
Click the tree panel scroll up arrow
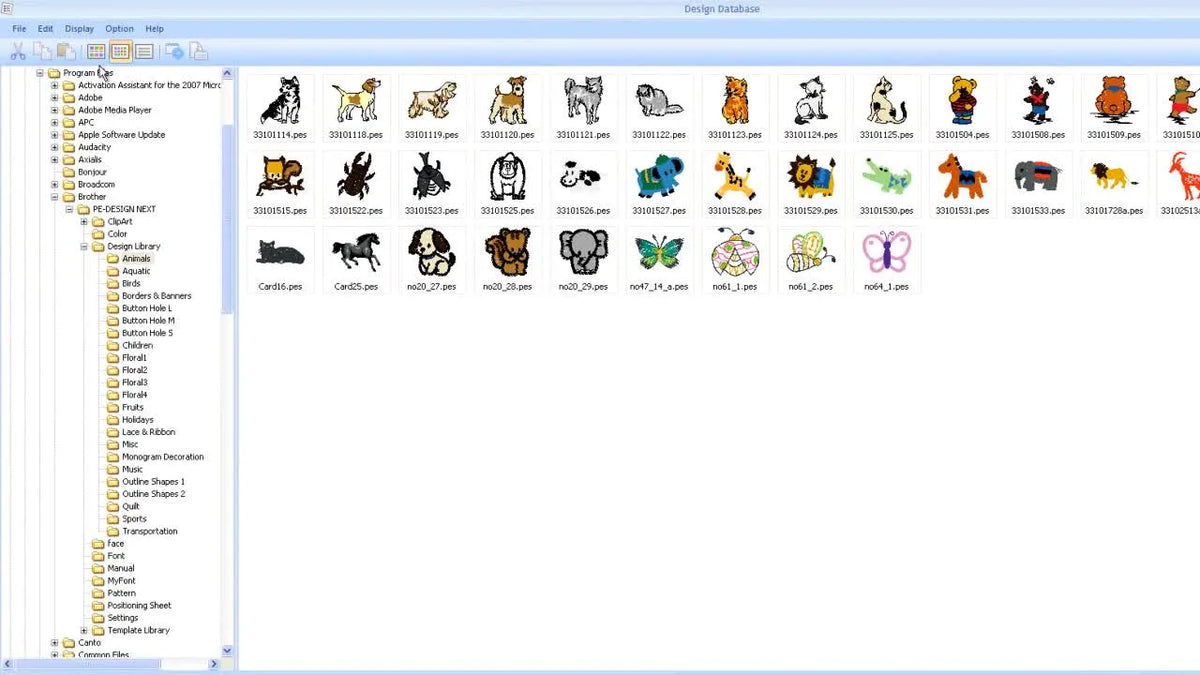click(227, 74)
